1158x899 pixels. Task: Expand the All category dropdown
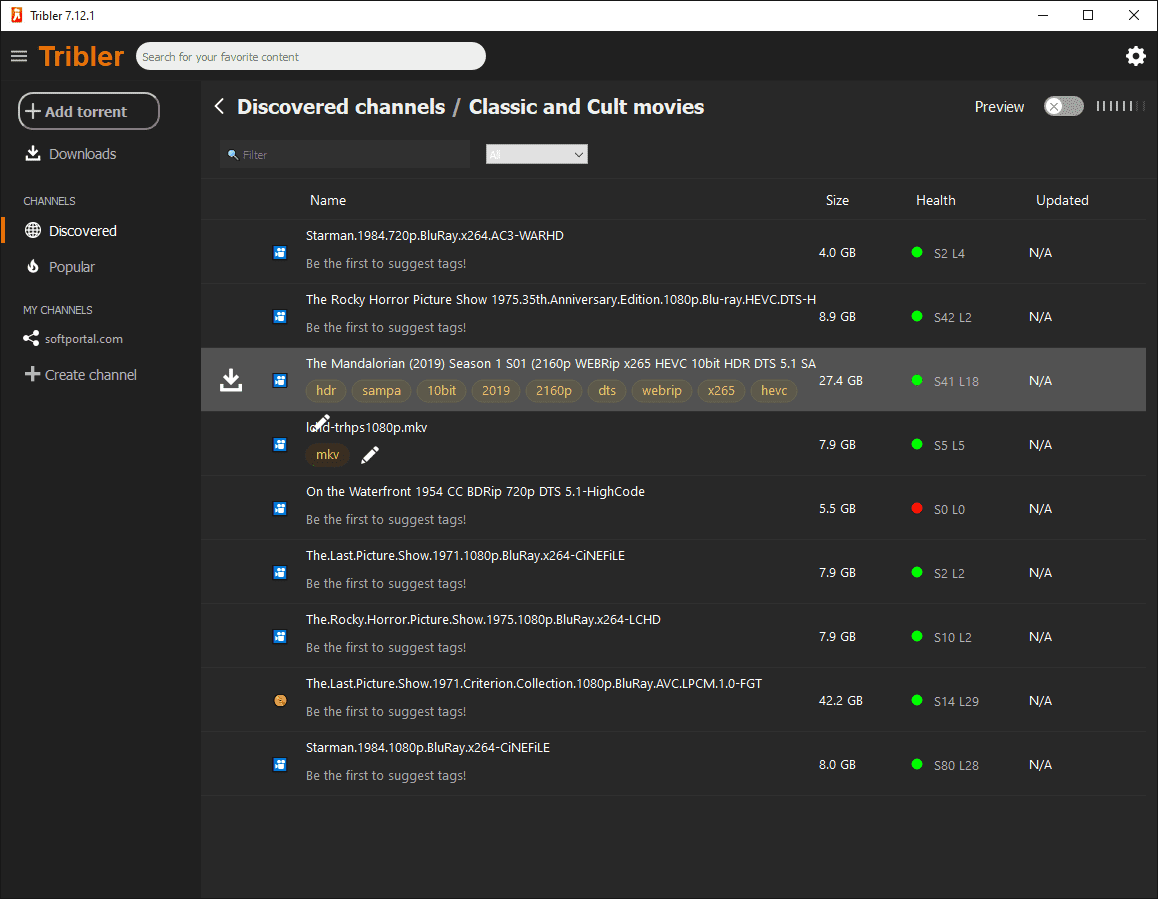tap(536, 155)
